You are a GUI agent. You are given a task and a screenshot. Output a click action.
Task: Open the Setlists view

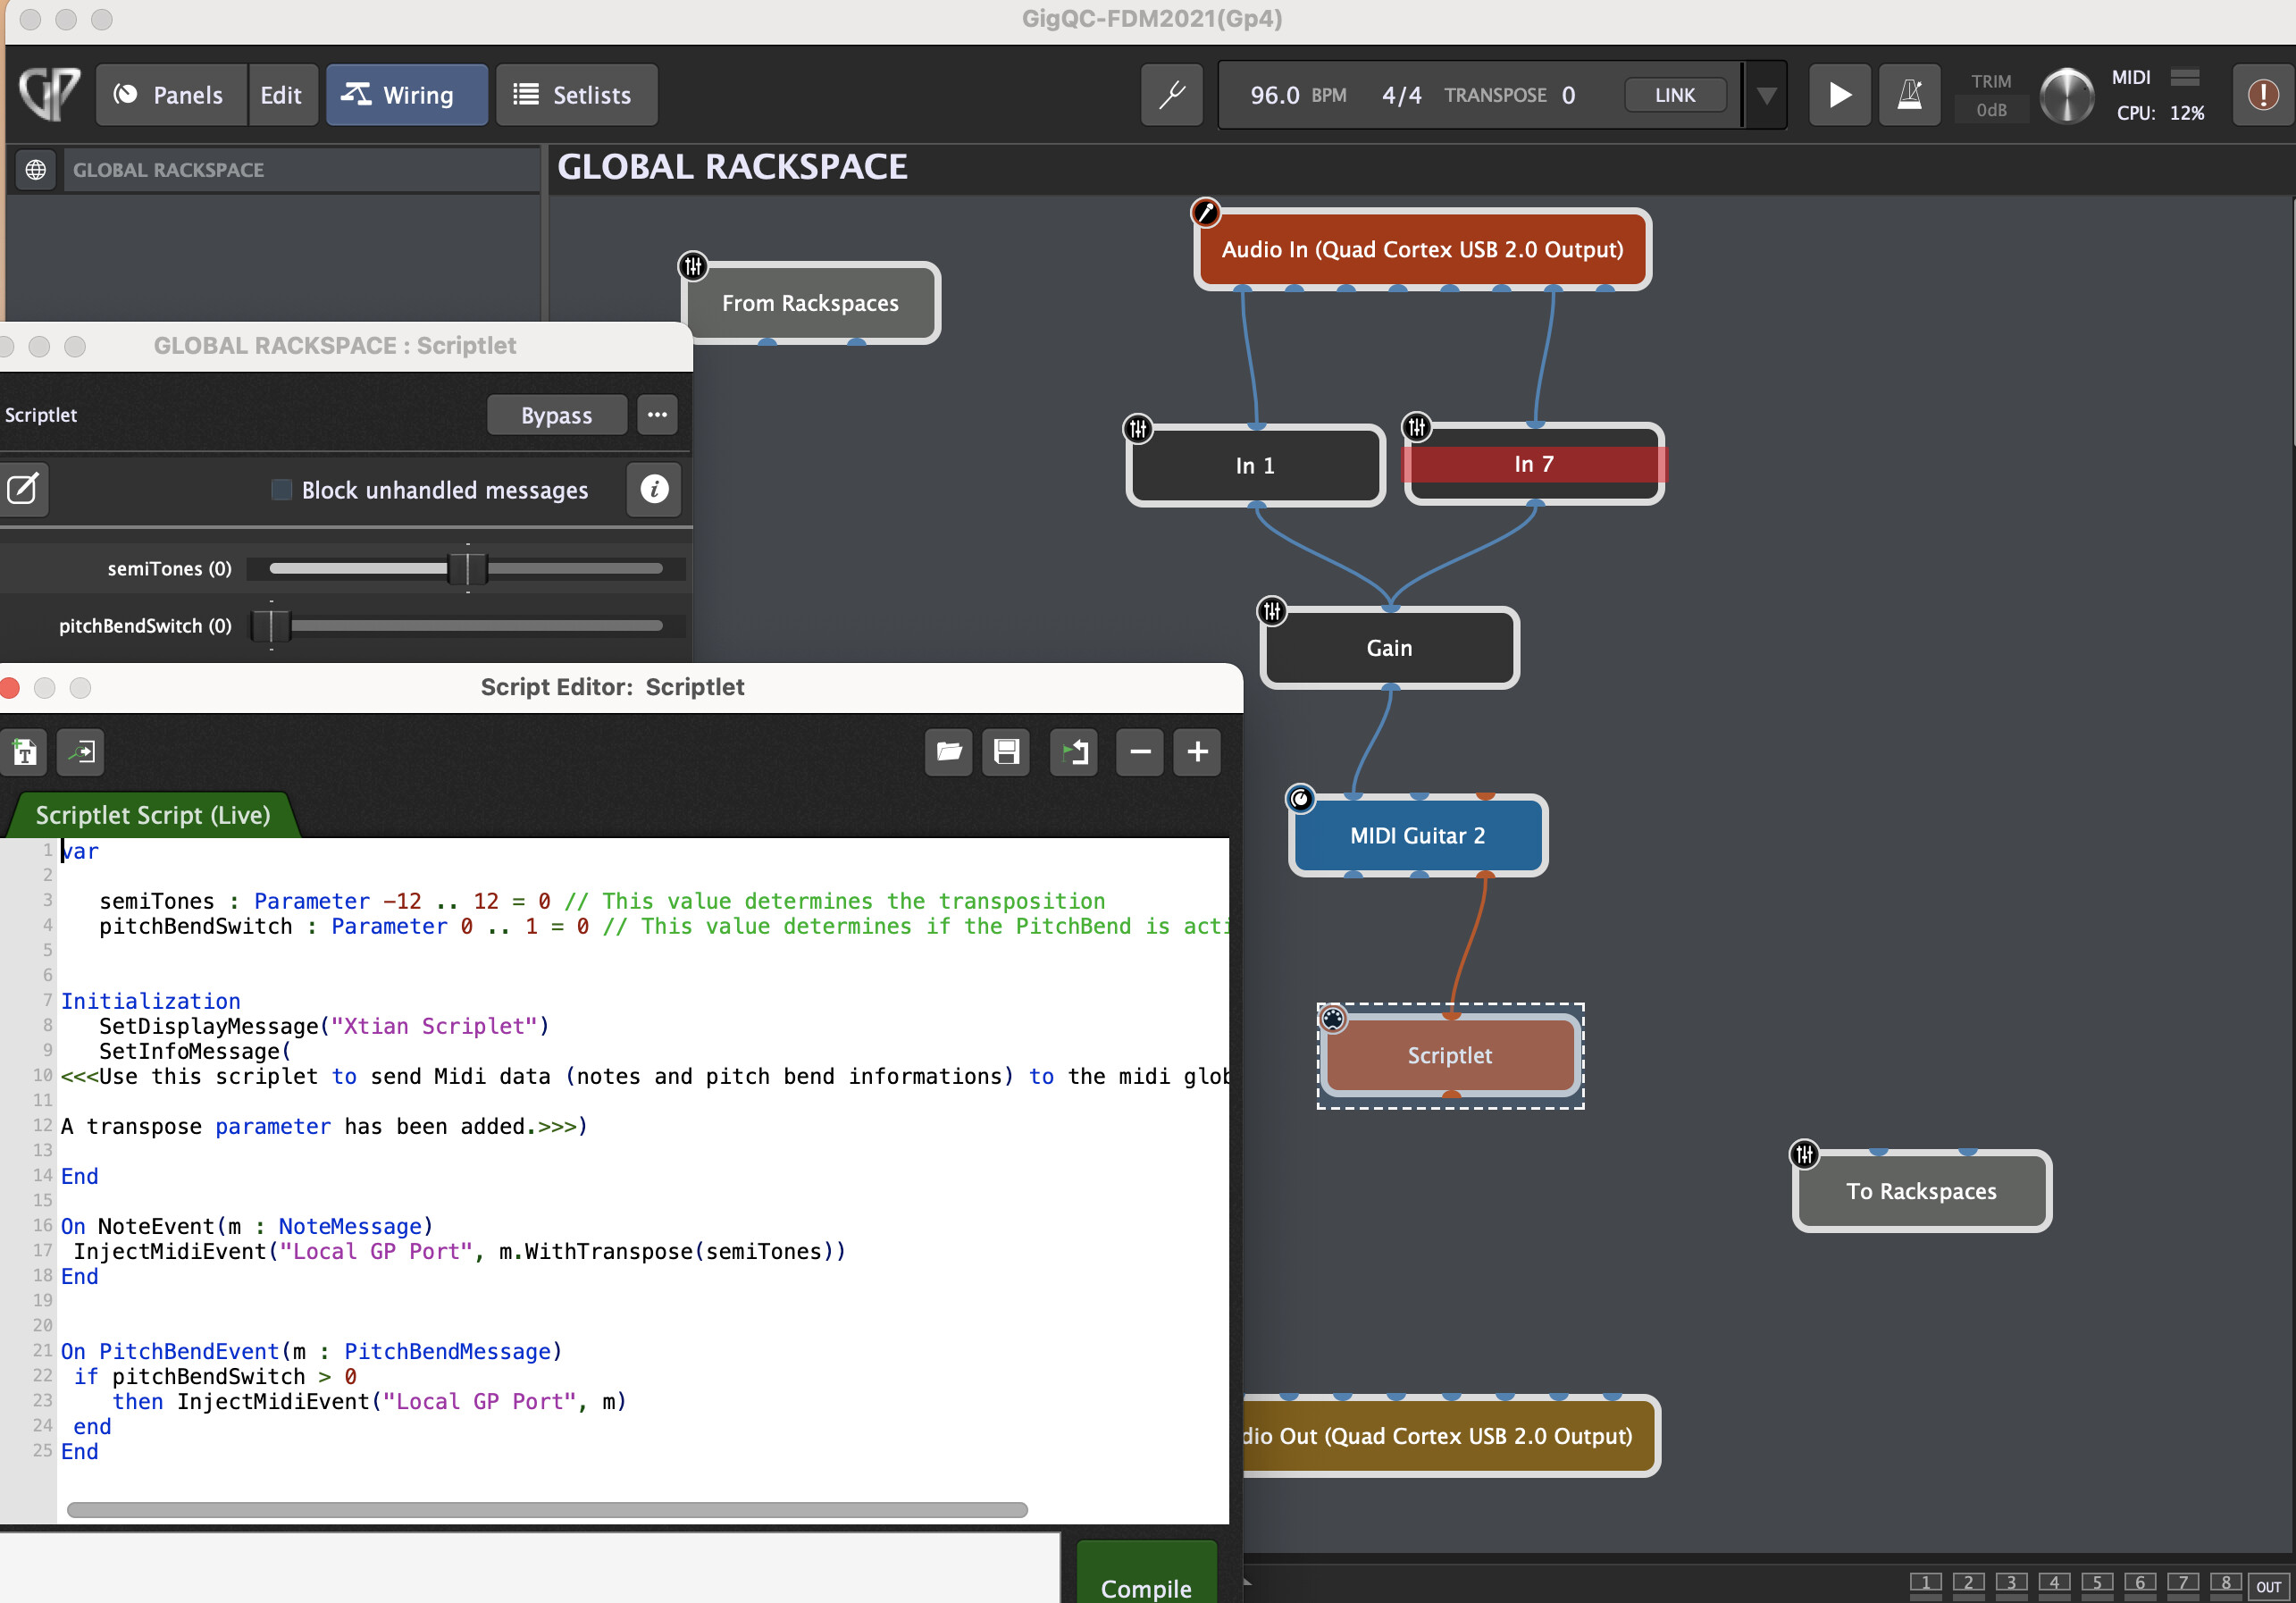tap(575, 95)
